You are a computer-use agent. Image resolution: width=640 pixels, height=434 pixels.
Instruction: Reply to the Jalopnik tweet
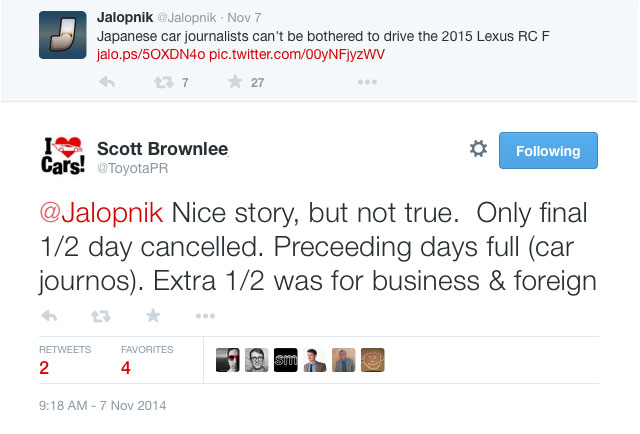(106, 82)
